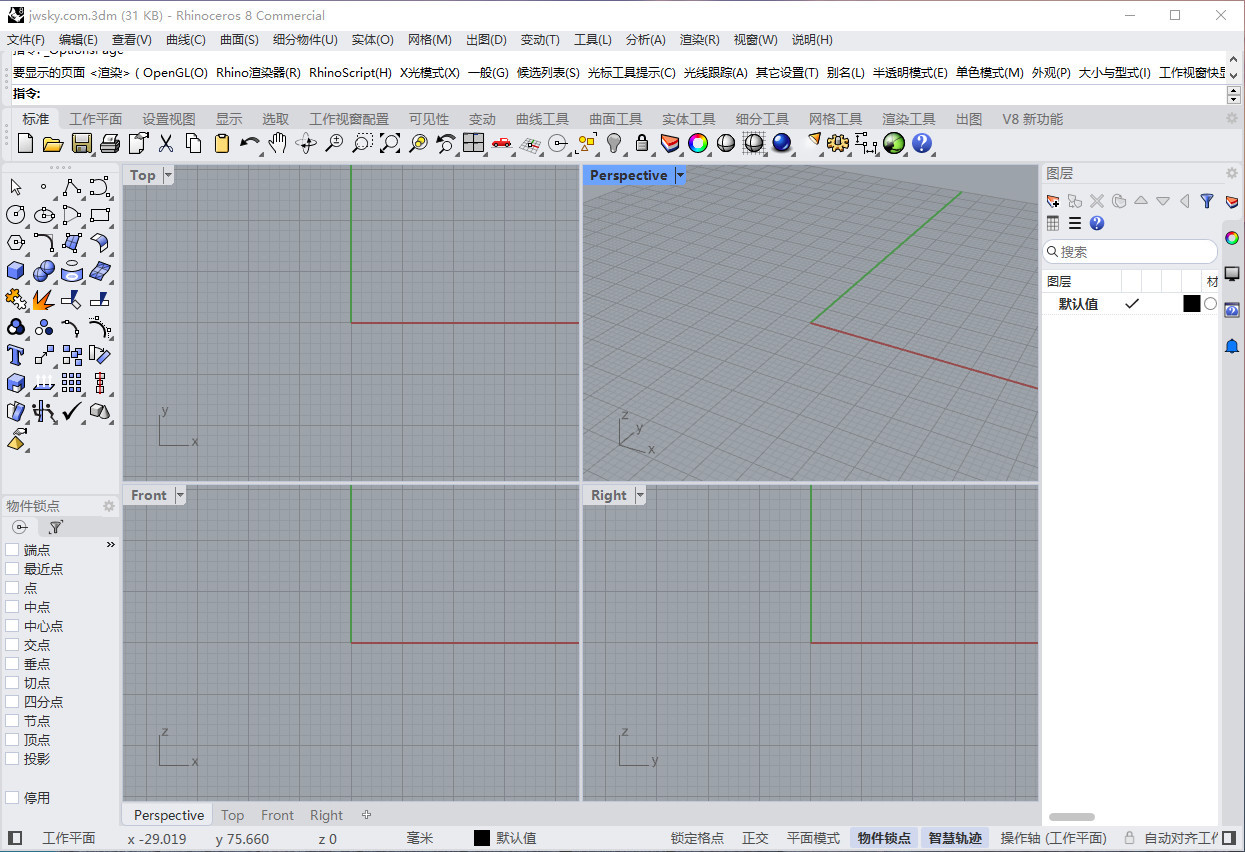The image size is (1245, 852).
Task: Switch to the 曲线工具 toolbar tab
Action: pyautogui.click(x=542, y=119)
